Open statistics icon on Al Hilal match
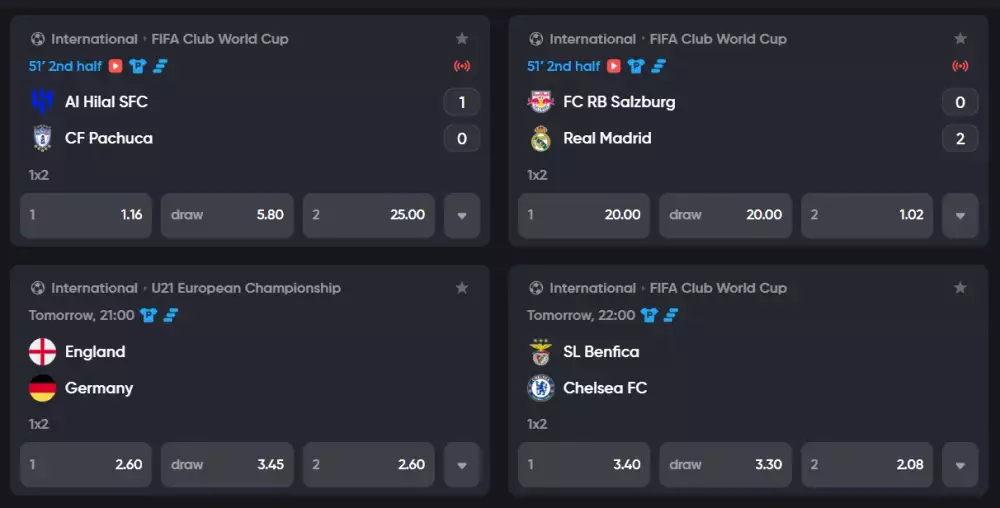The image size is (1000, 508). [x=160, y=66]
